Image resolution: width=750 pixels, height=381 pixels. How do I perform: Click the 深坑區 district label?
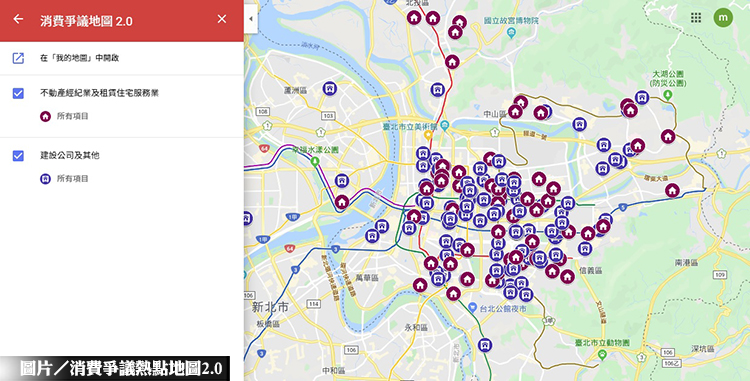(x=702, y=348)
